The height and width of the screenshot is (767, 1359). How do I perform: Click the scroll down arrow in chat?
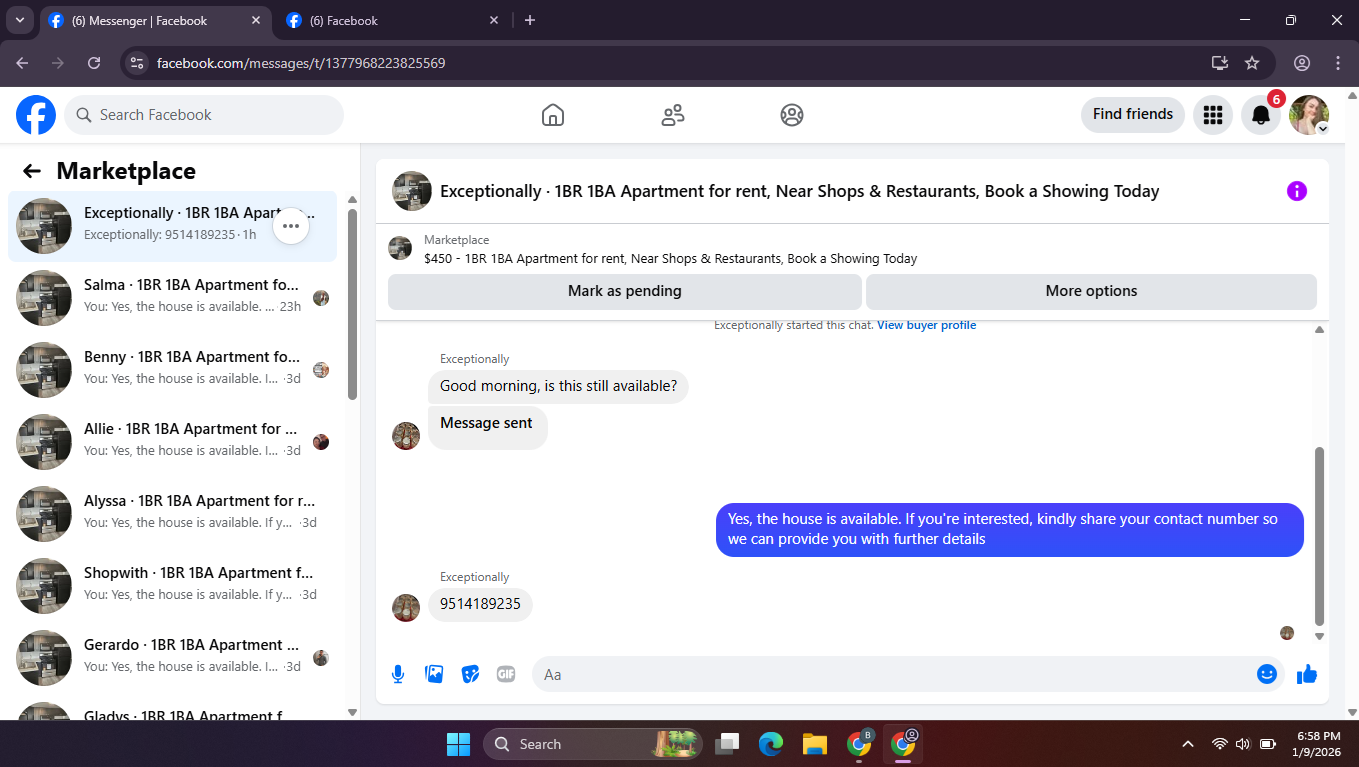point(1319,636)
